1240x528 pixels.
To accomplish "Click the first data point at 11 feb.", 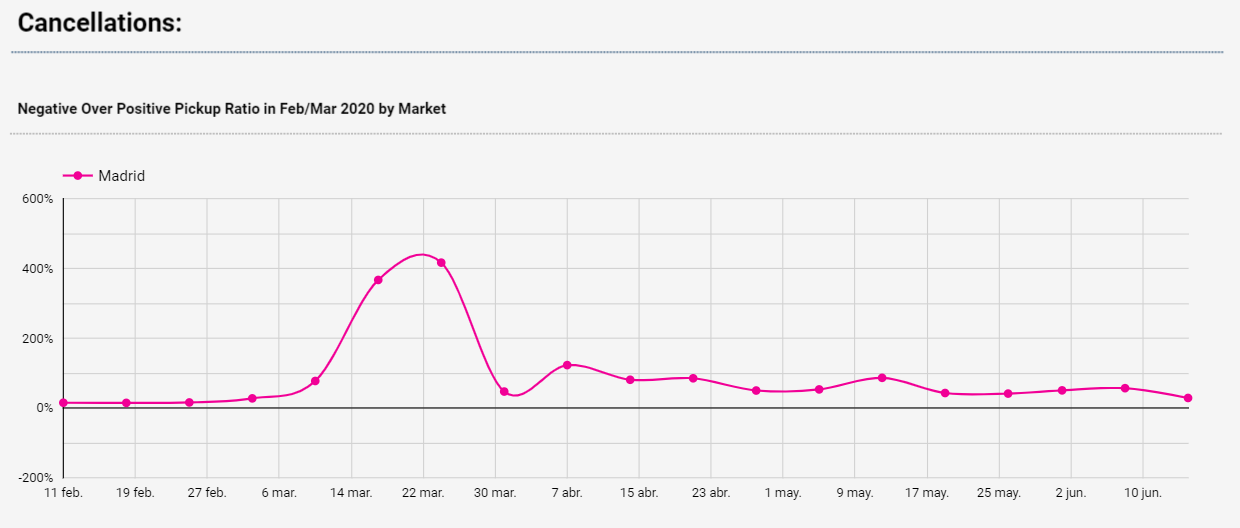I will coord(63,403).
